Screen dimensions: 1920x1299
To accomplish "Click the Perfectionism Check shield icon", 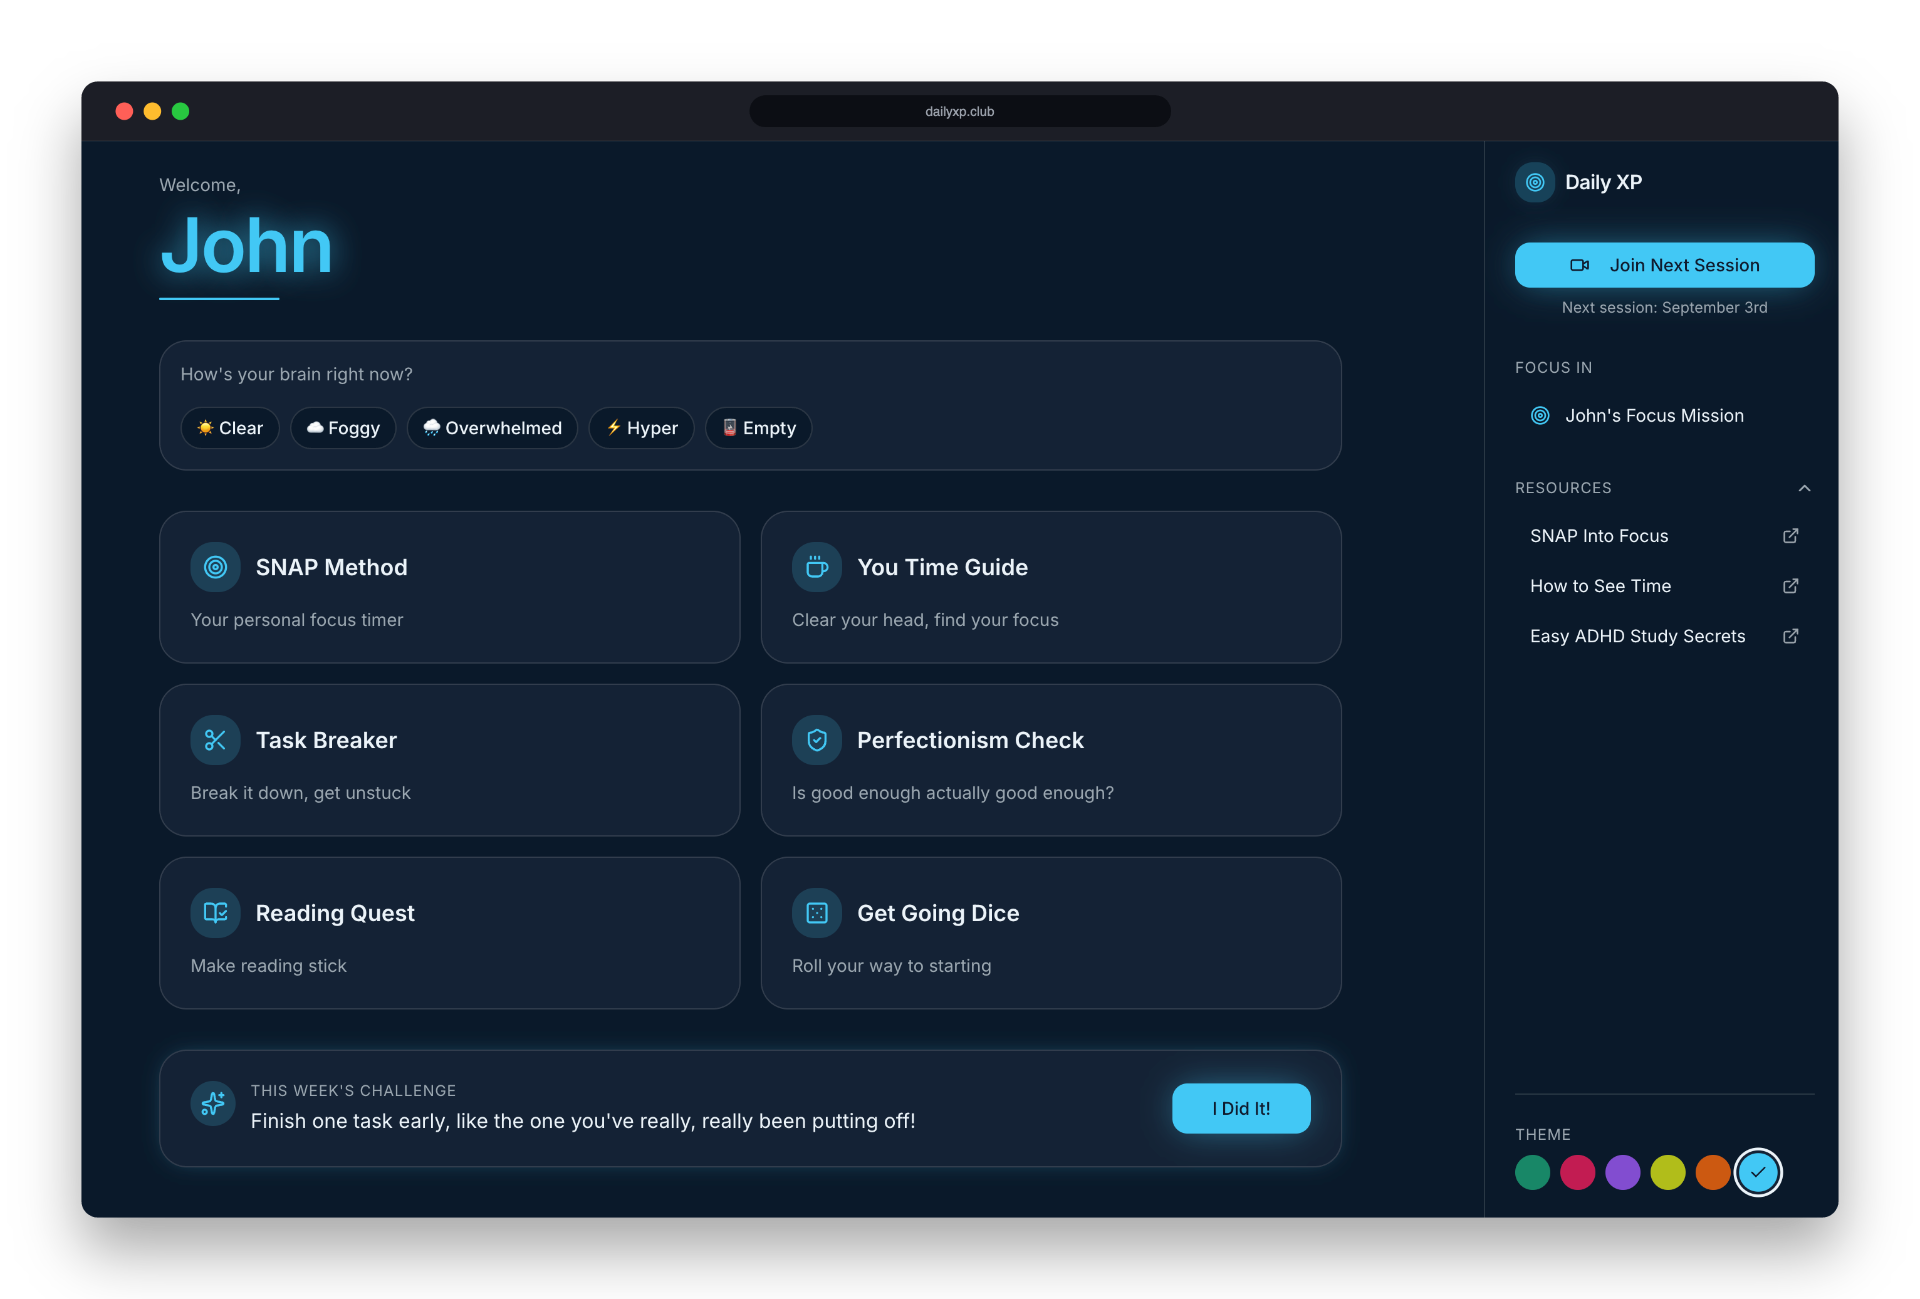I will [x=817, y=740].
